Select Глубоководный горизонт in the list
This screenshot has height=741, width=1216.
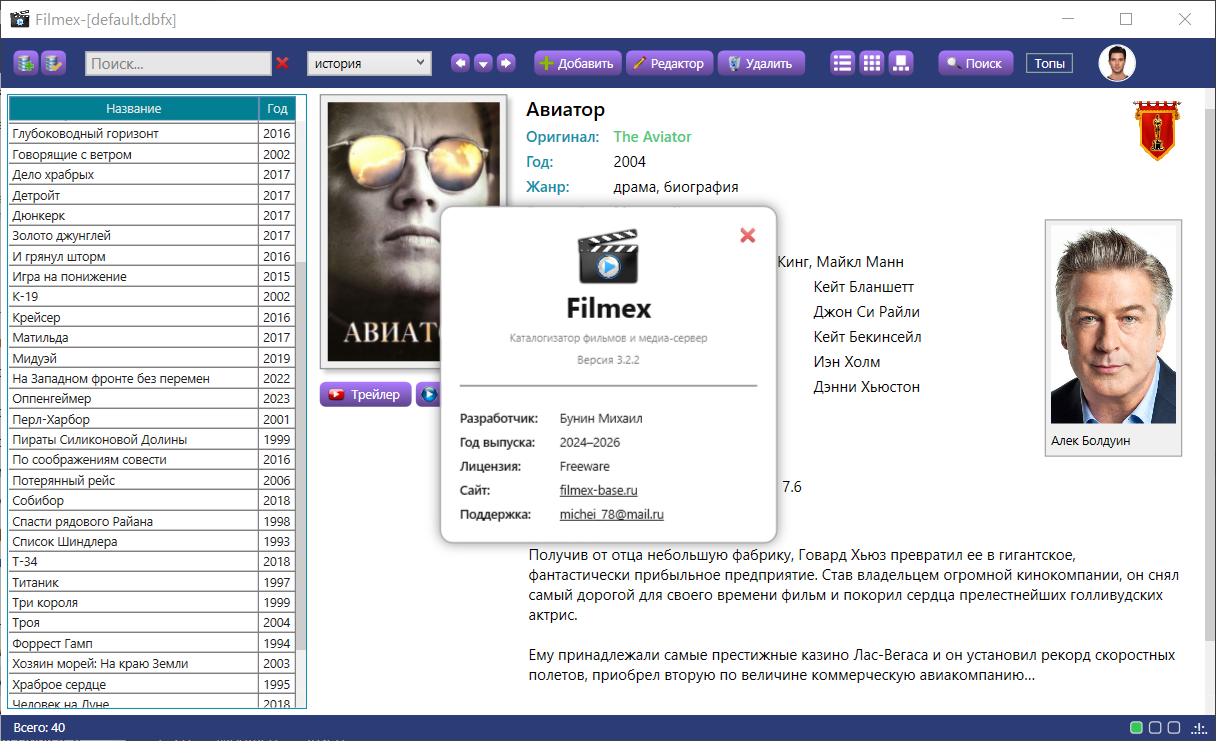[152, 134]
